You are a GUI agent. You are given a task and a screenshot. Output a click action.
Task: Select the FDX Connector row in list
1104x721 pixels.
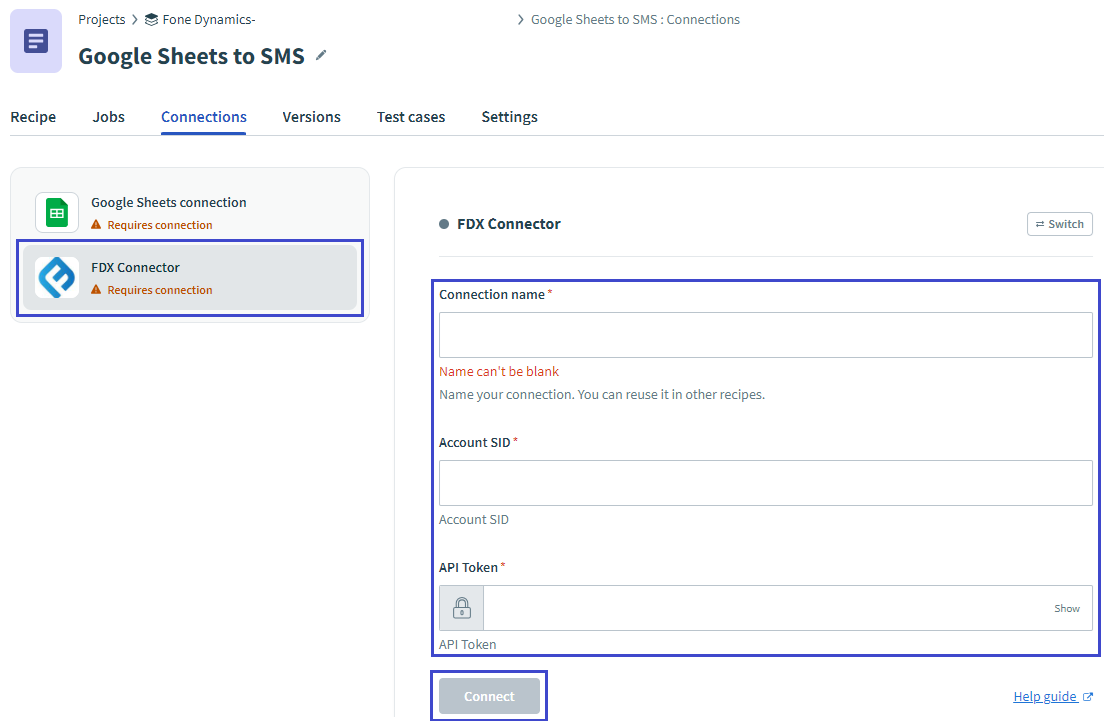point(190,277)
